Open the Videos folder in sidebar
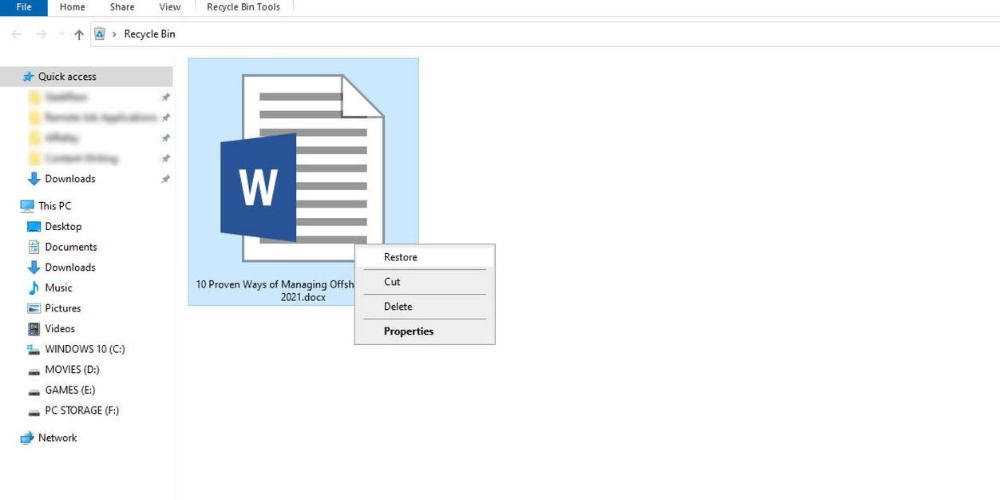The width and height of the screenshot is (1000, 500). coord(60,328)
